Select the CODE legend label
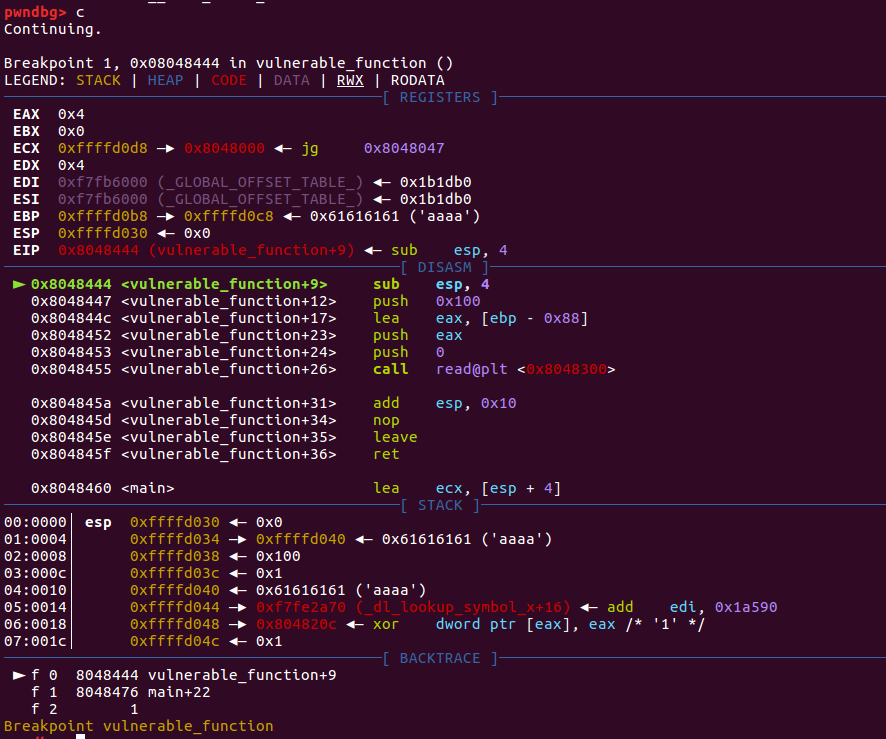 [x=229, y=80]
